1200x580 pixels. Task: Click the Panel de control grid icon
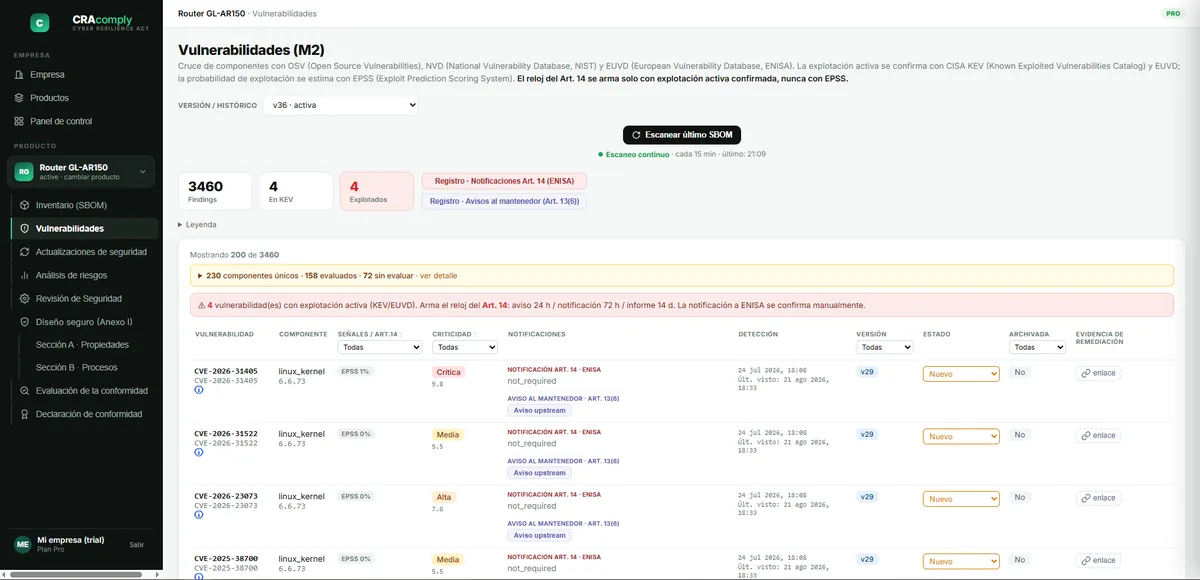pyautogui.click(x=19, y=121)
